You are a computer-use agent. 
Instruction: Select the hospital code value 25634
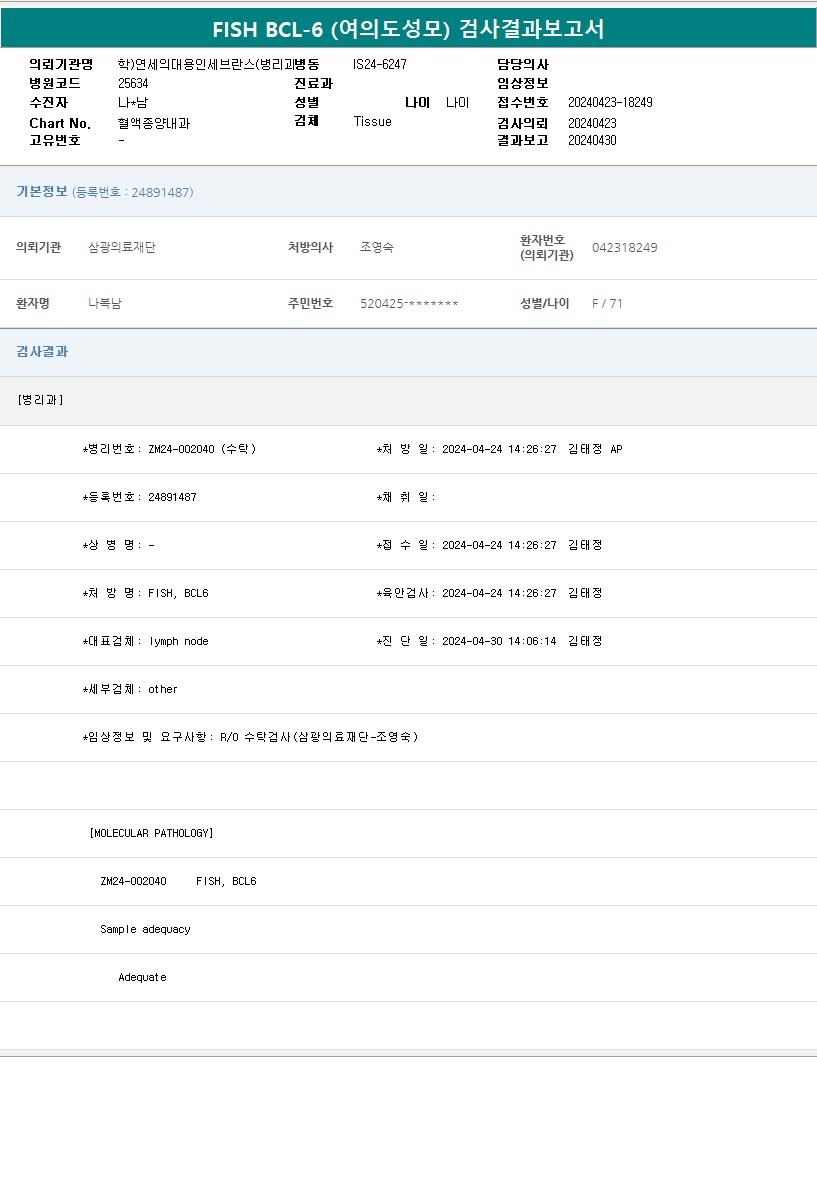[133, 84]
